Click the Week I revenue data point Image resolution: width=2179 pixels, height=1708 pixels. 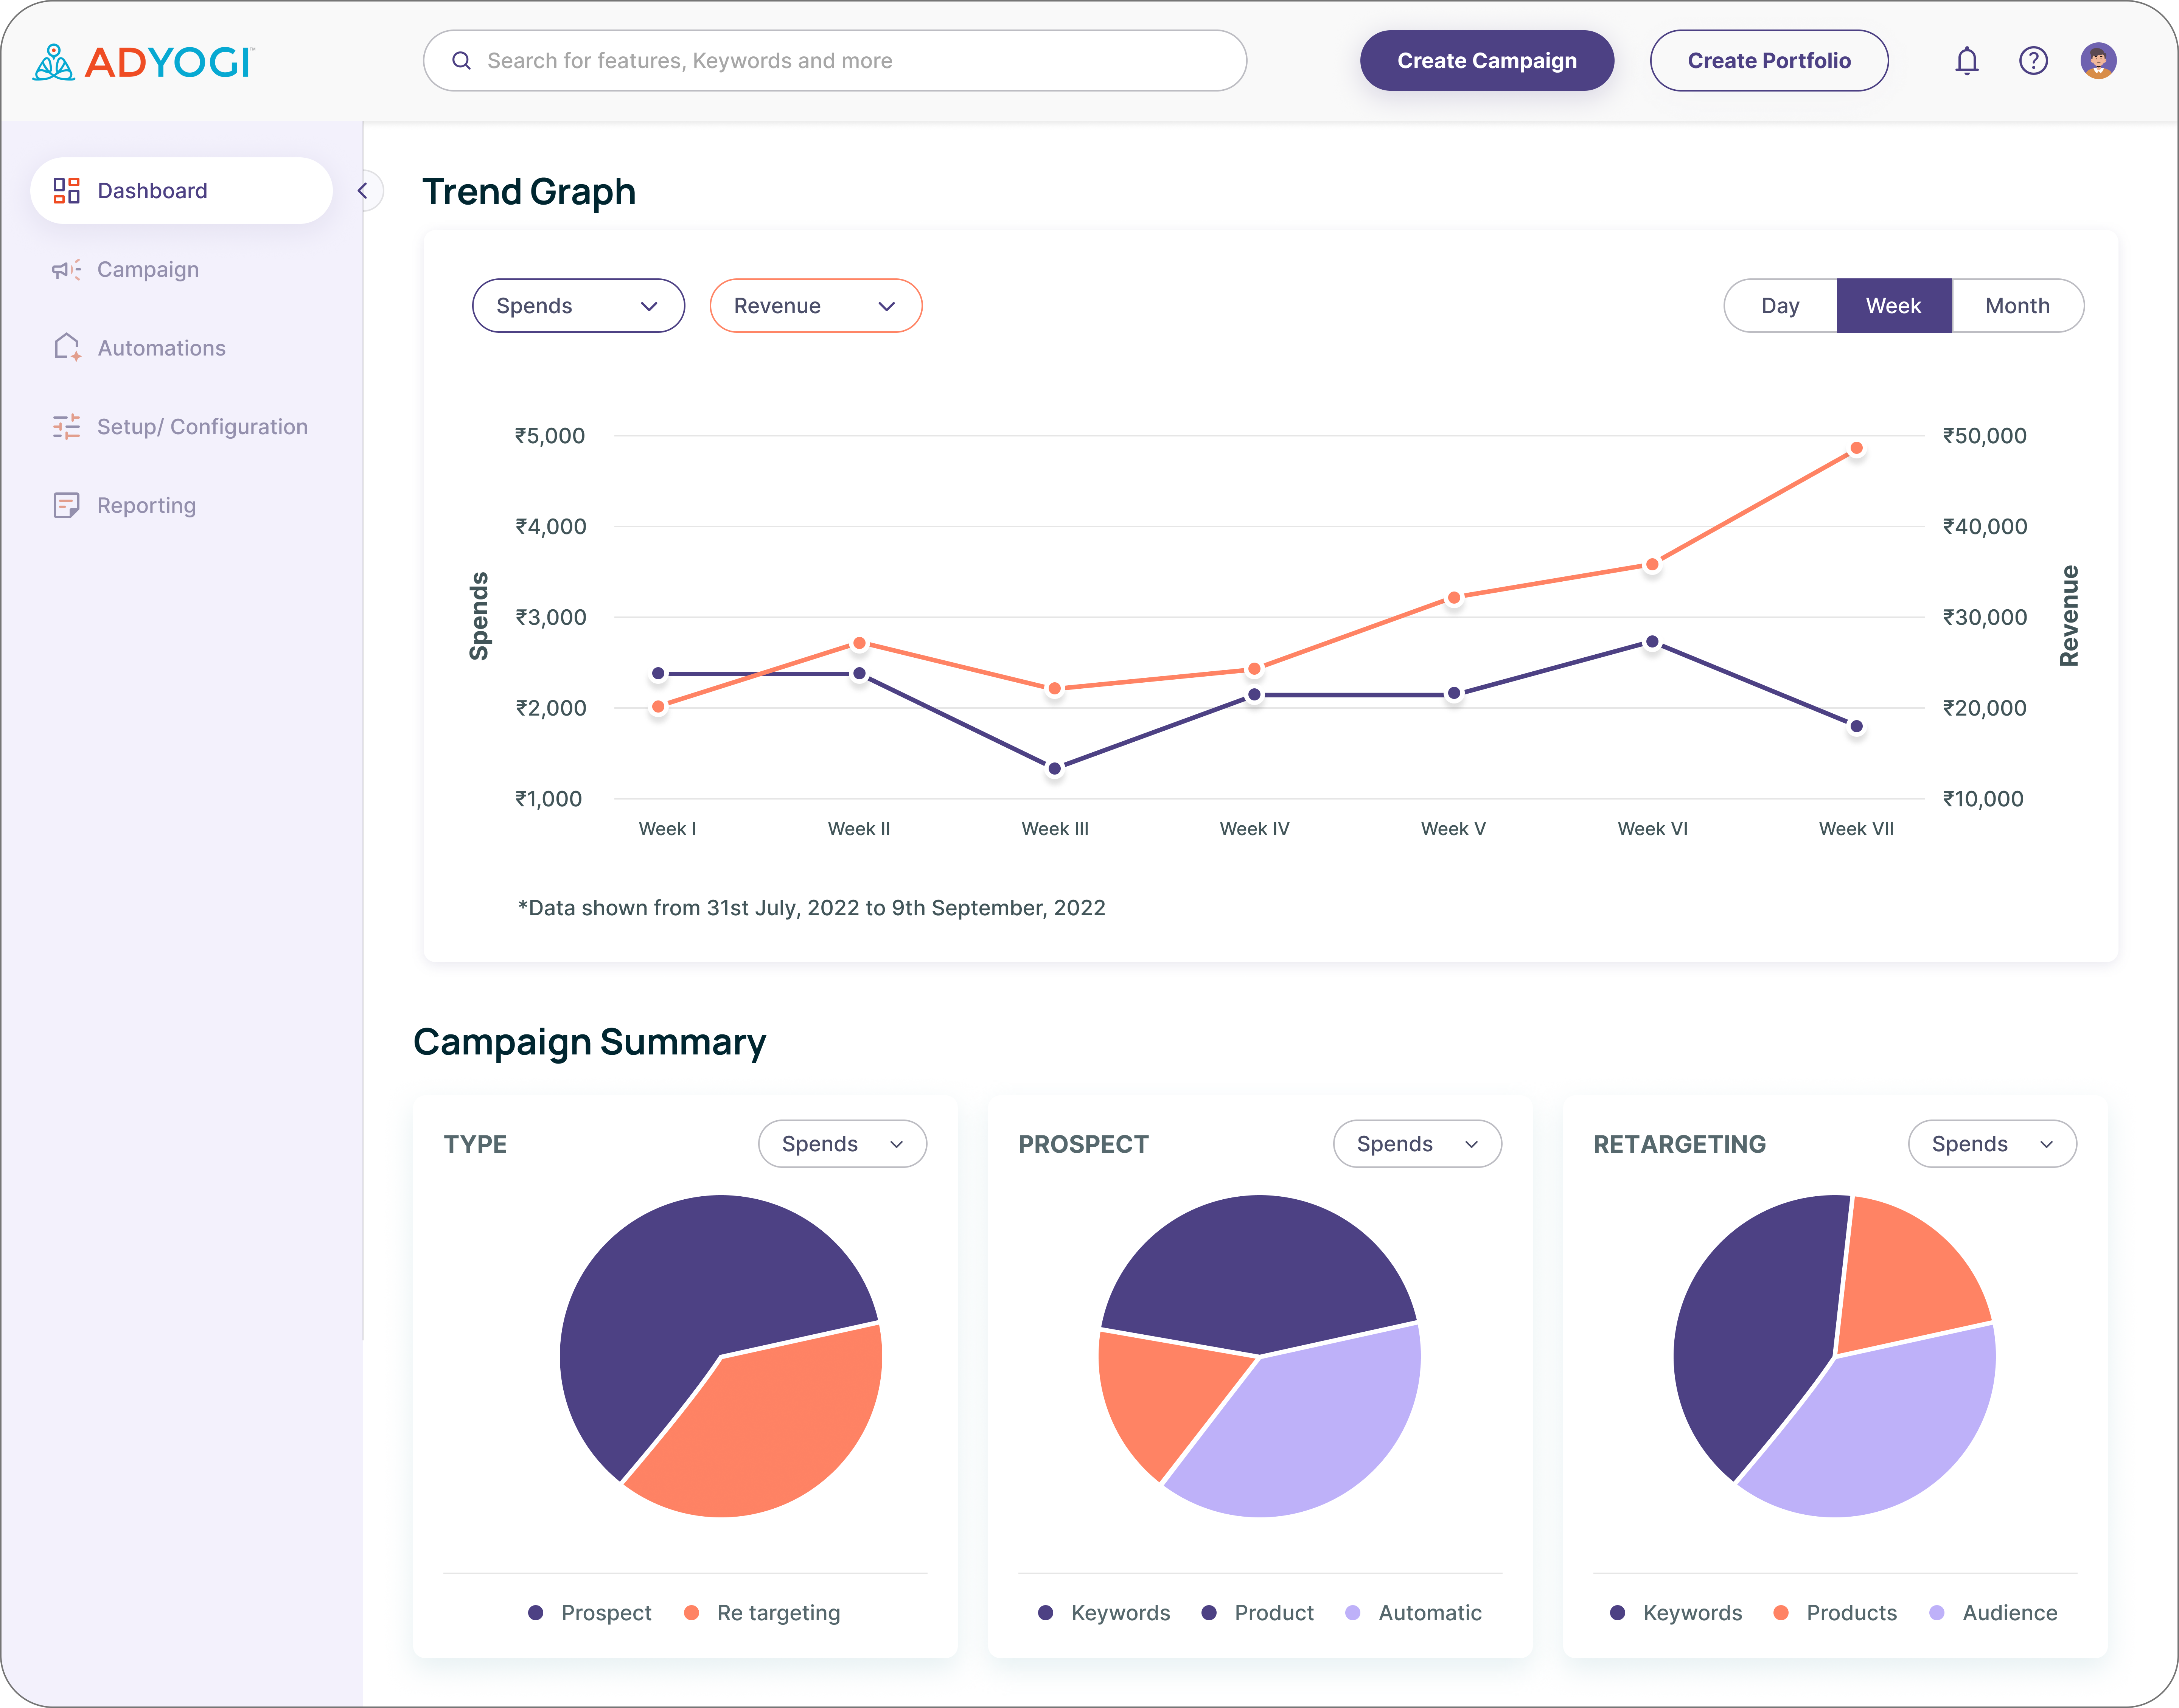(x=658, y=707)
